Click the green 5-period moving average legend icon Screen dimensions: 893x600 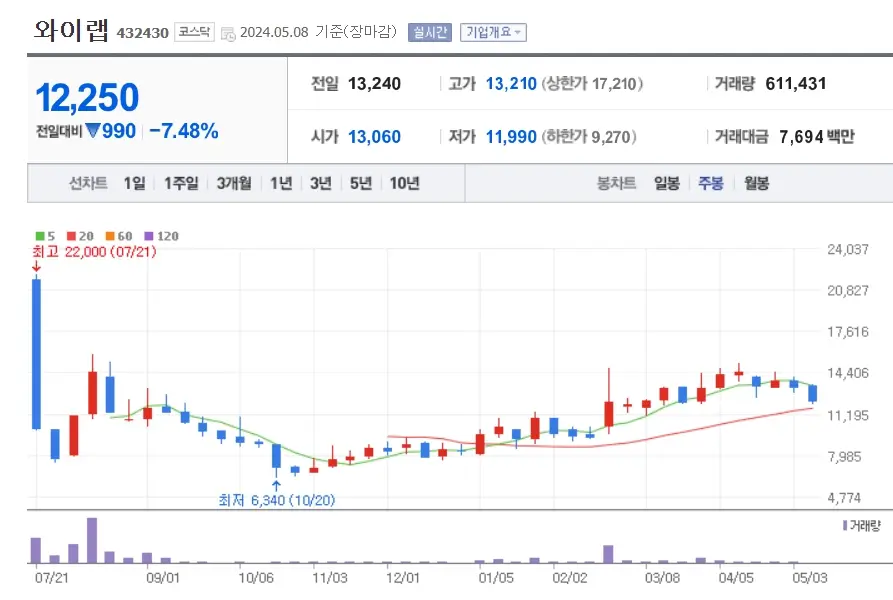tap(39, 235)
